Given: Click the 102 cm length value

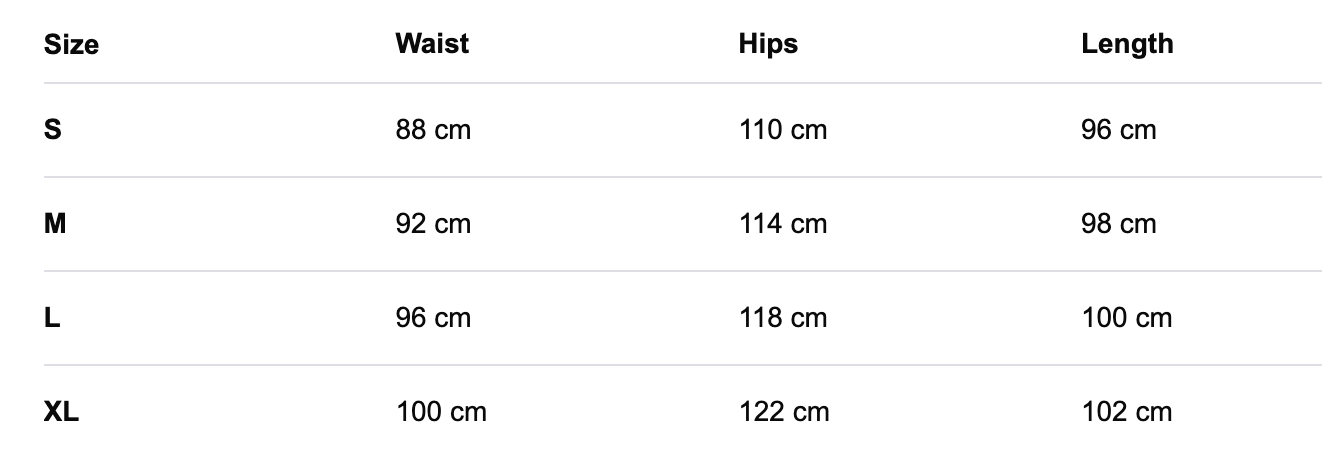Looking at the screenshot, I should (x=1127, y=412).
